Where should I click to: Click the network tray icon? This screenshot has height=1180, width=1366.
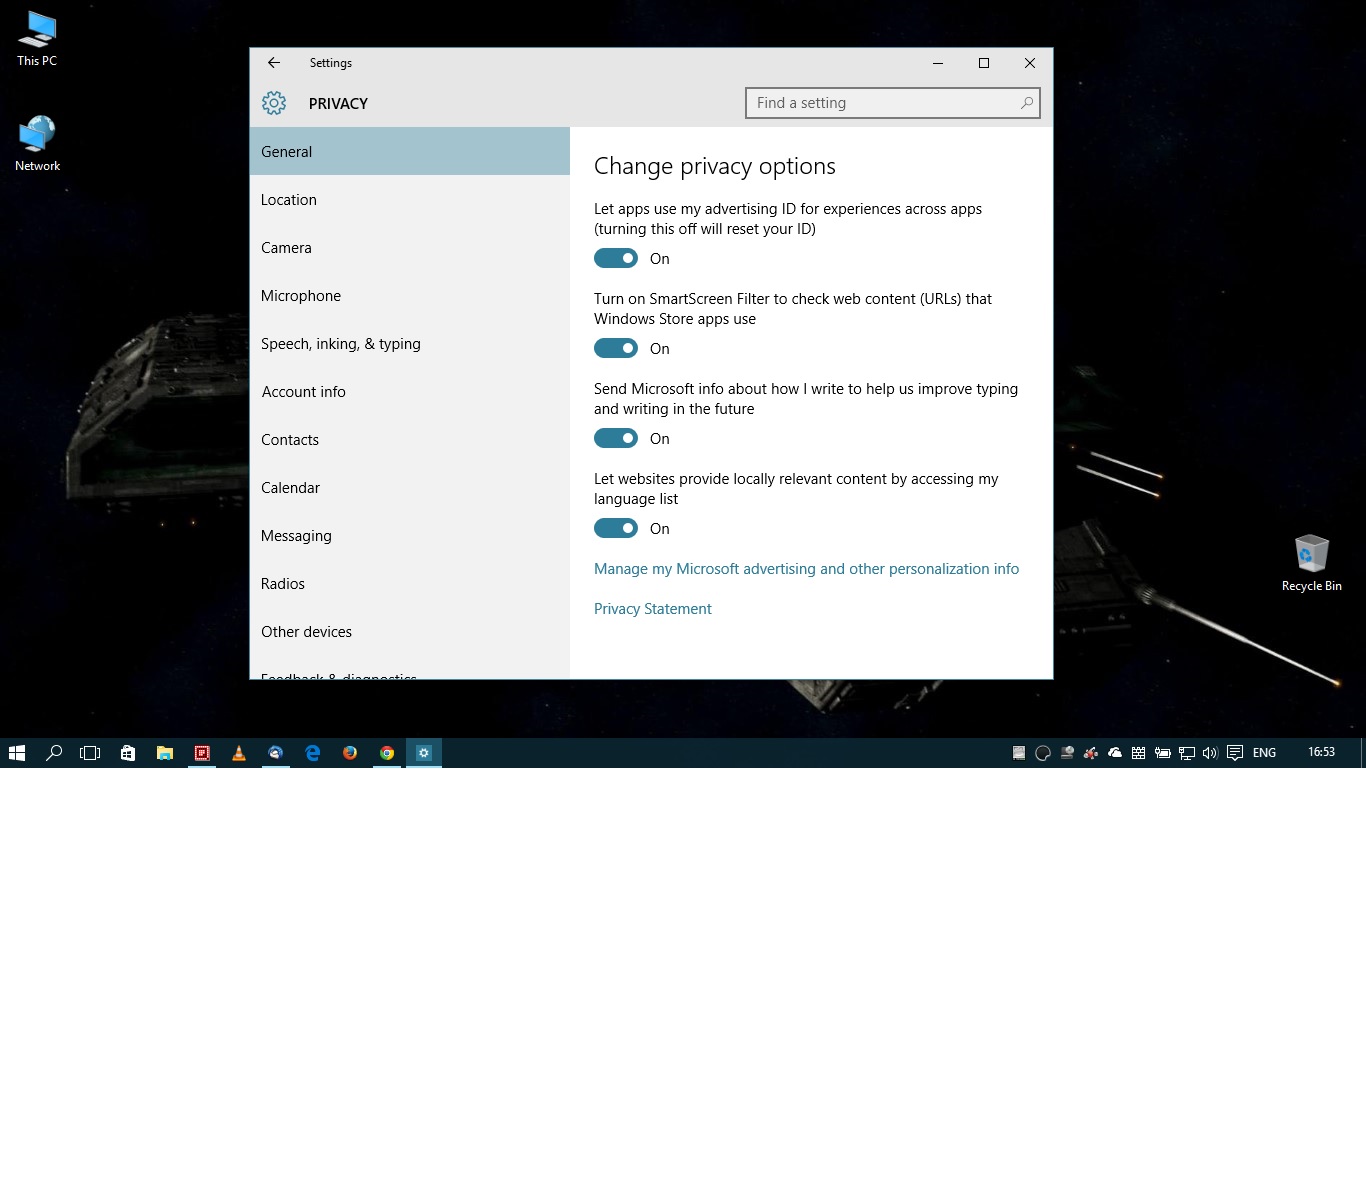point(1187,753)
